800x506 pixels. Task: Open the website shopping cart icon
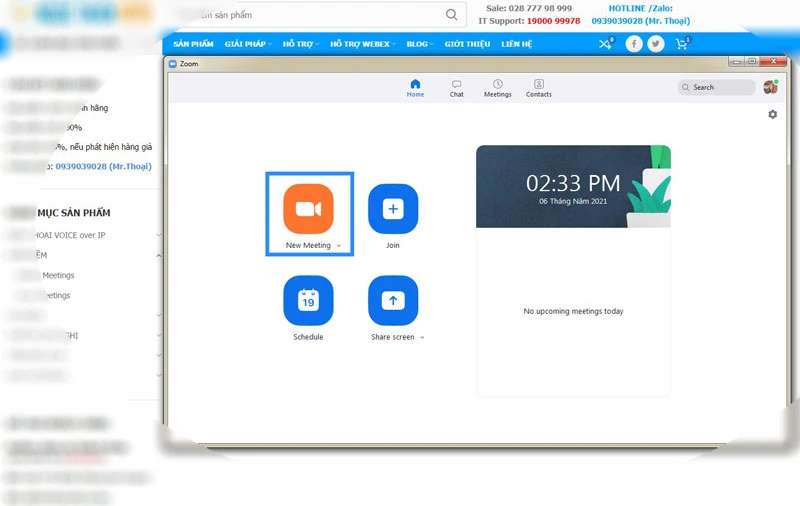coord(682,44)
